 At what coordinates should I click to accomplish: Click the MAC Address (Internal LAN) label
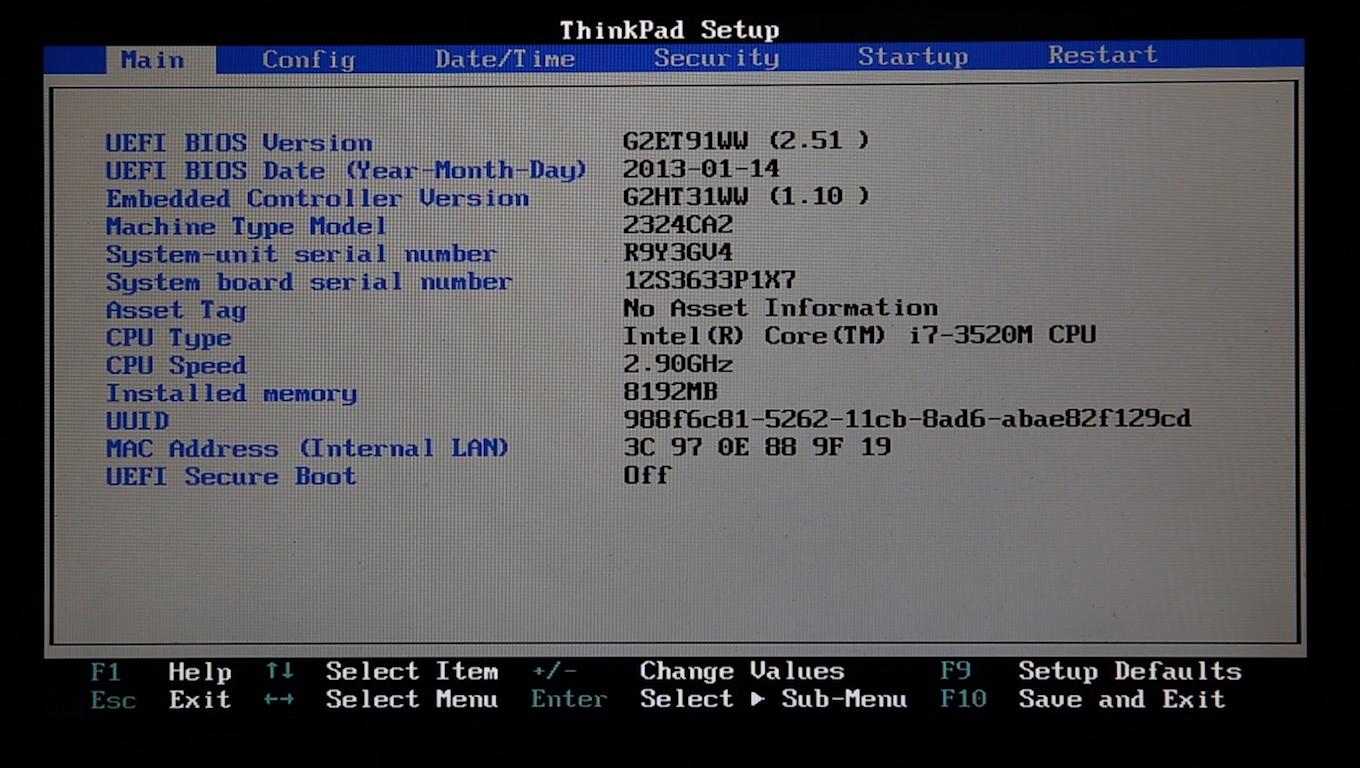pyautogui.click(x=307, y=449)
